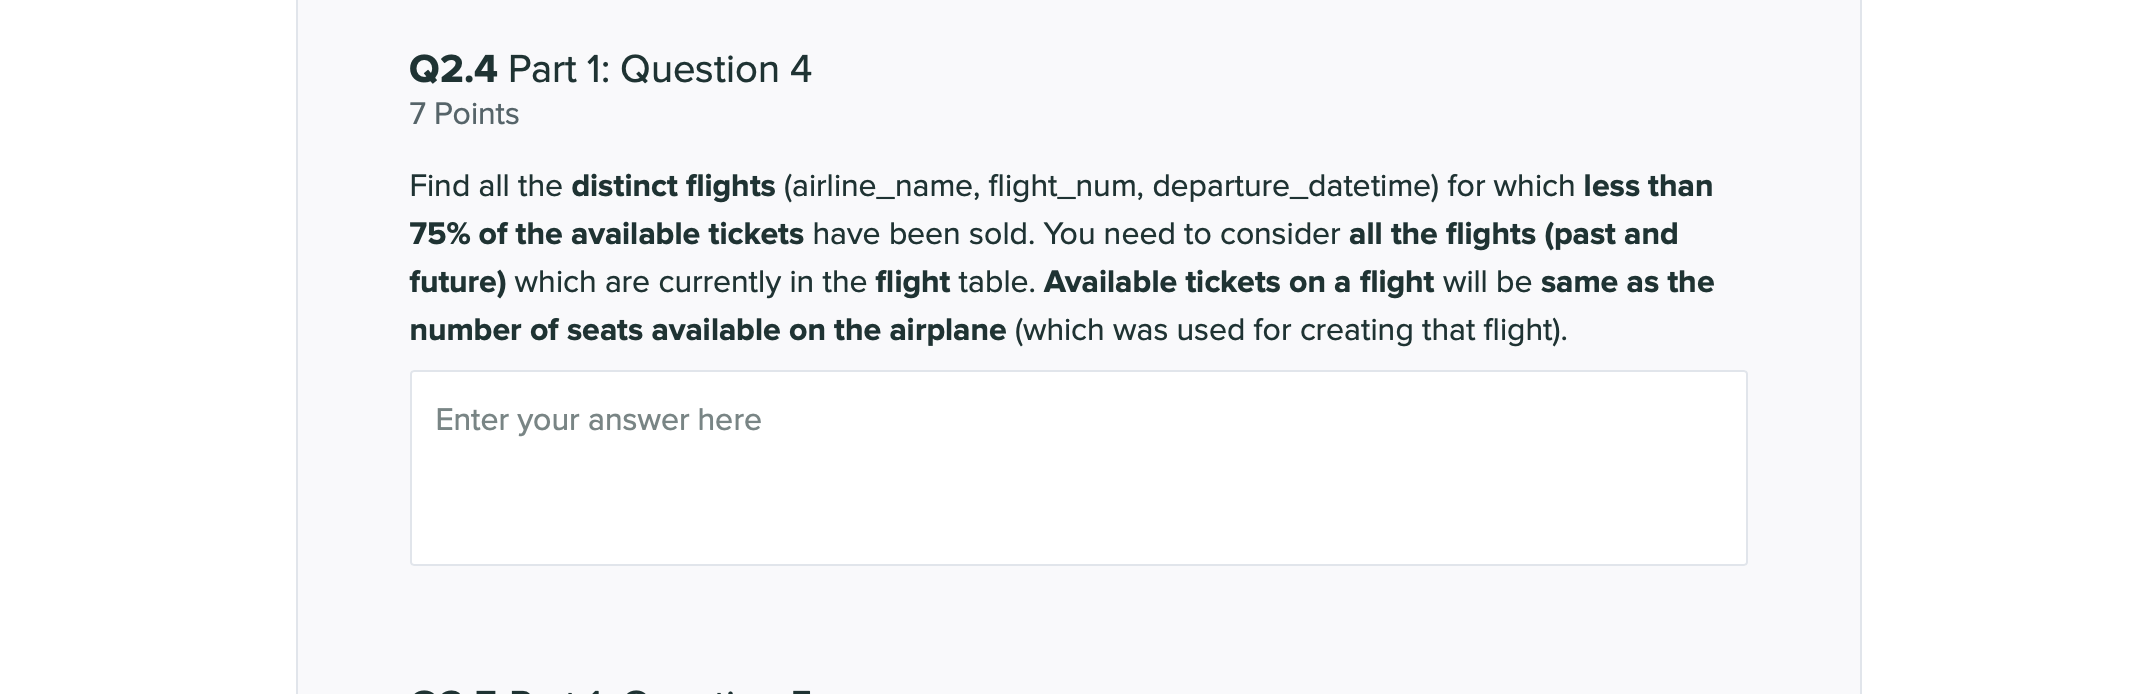Click the bold 'all the flights (past and' text
The width and height of the screenshot is (2151, 694).
[1513, 234]
